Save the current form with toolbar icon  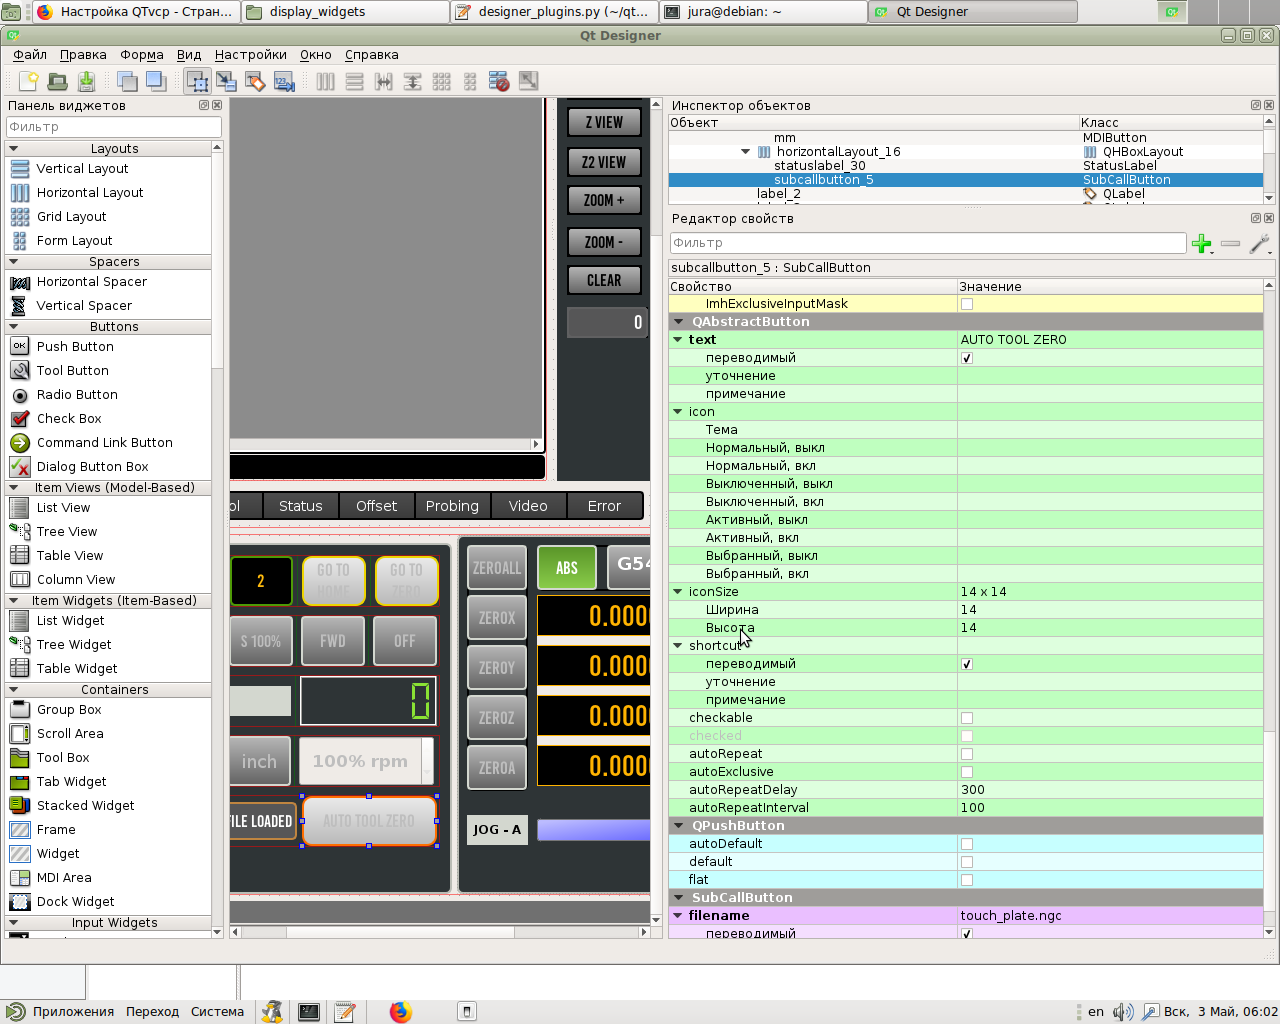86,81
